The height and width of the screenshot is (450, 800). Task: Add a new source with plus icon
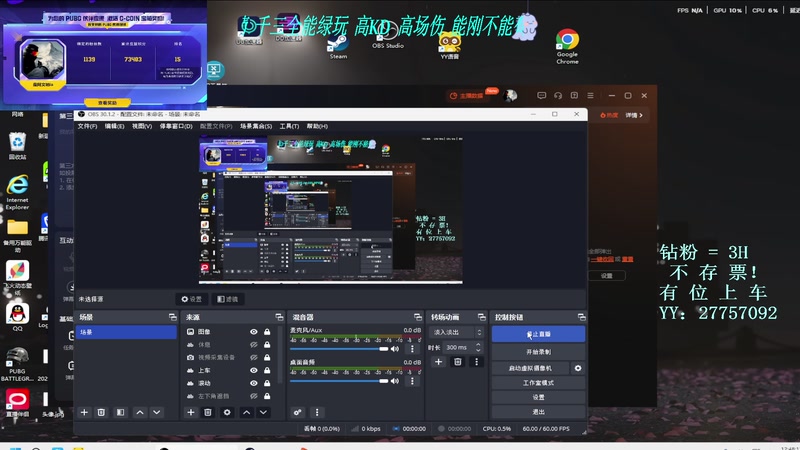pyautogui.click(x=191, y=412)
